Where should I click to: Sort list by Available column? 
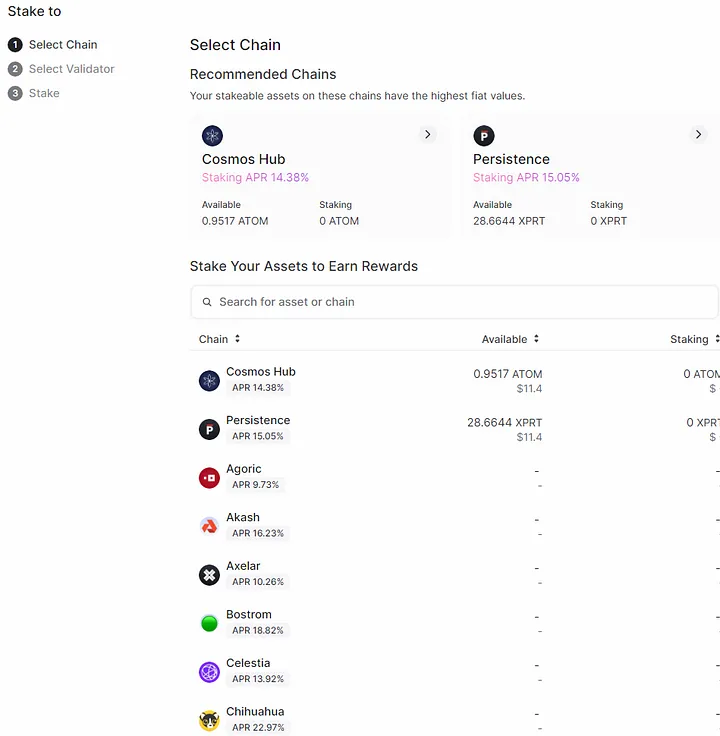(x=510, y=339)
